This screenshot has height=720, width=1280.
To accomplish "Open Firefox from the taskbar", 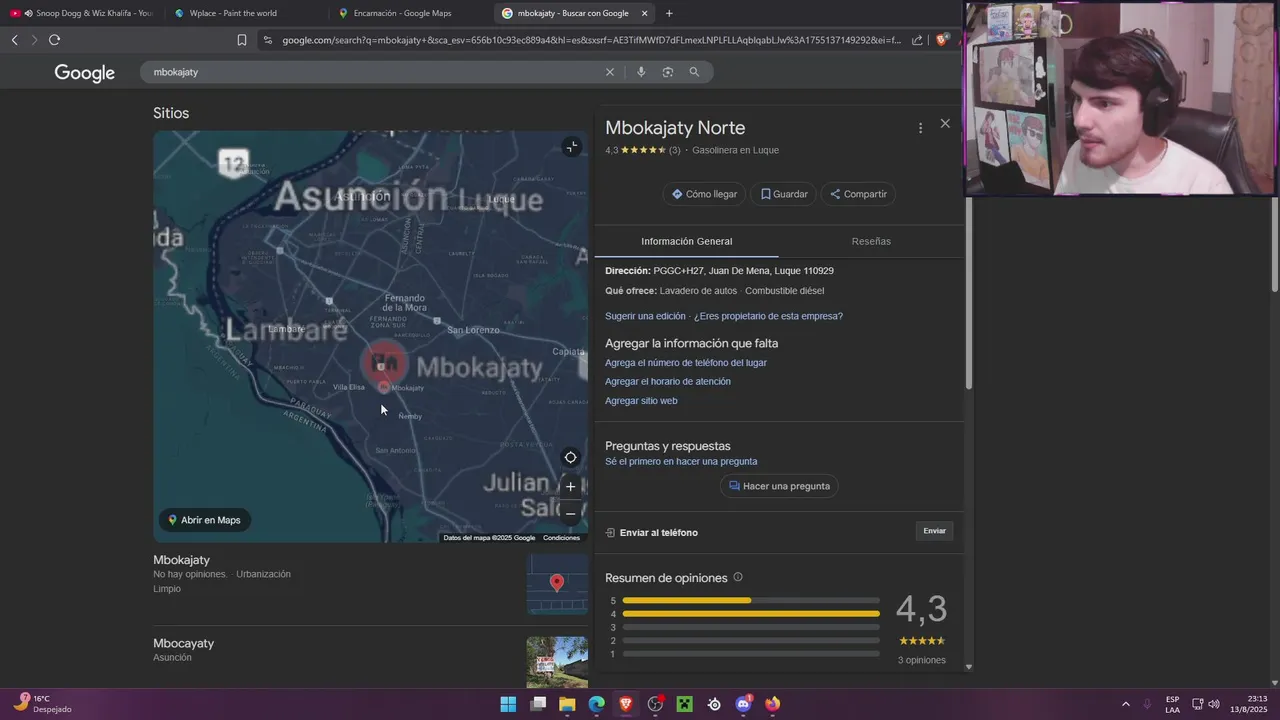I will click(772, 704).
